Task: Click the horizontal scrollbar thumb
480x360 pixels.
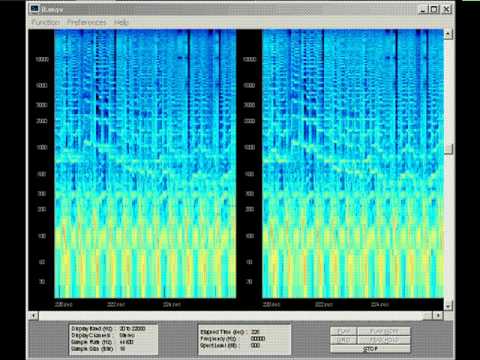Action: click(428, 315)
